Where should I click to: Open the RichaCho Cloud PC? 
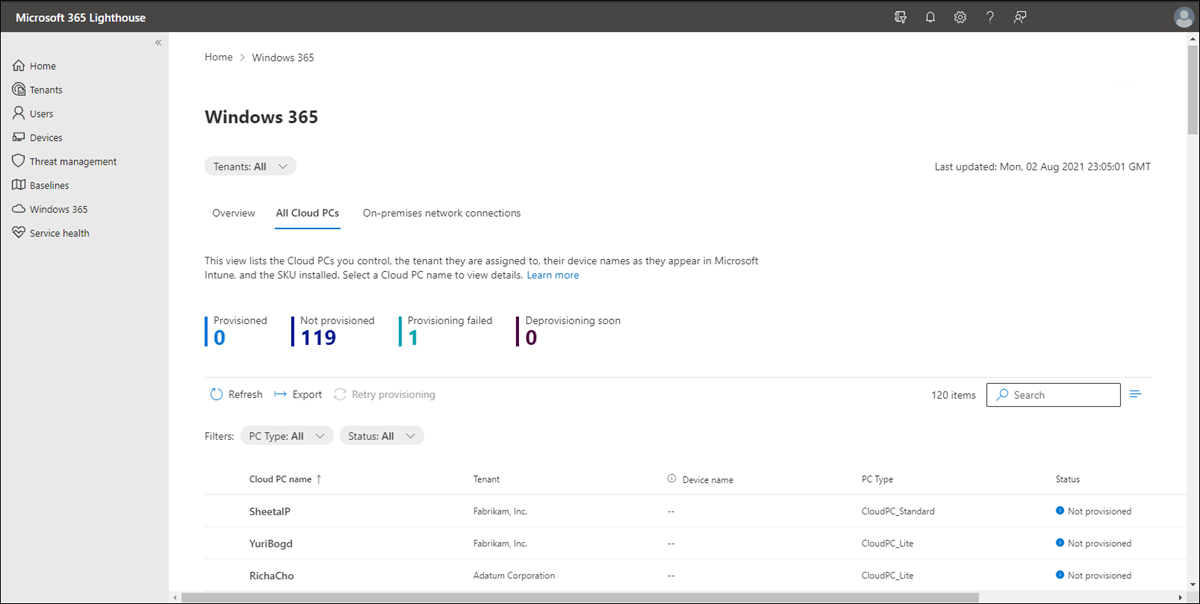pos(271,576)
